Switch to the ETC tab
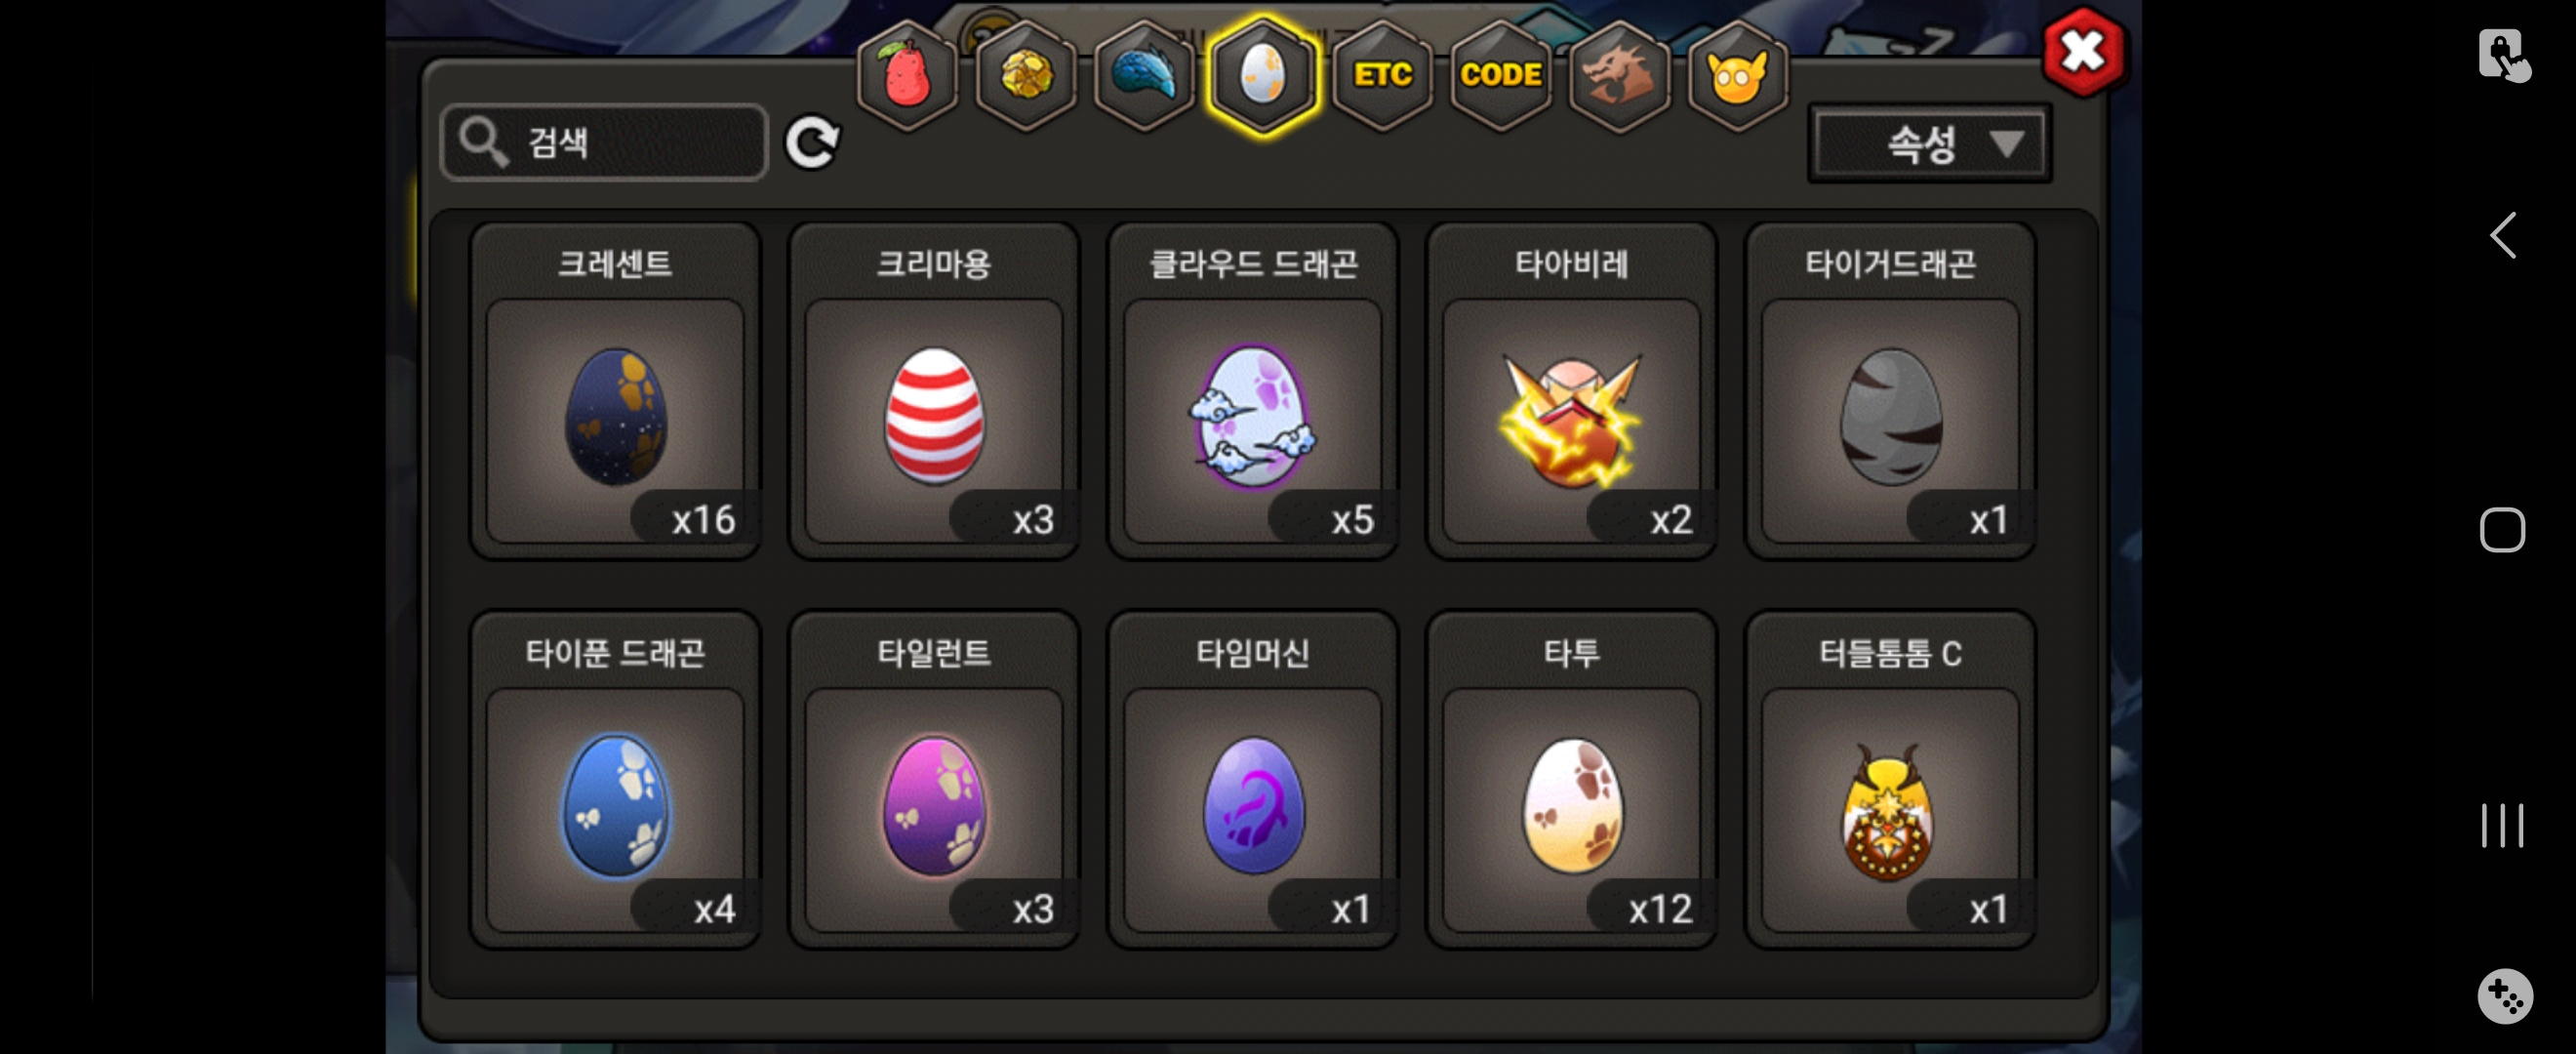Screen dimensions: 2576x1054 (x=1382, y=76)
